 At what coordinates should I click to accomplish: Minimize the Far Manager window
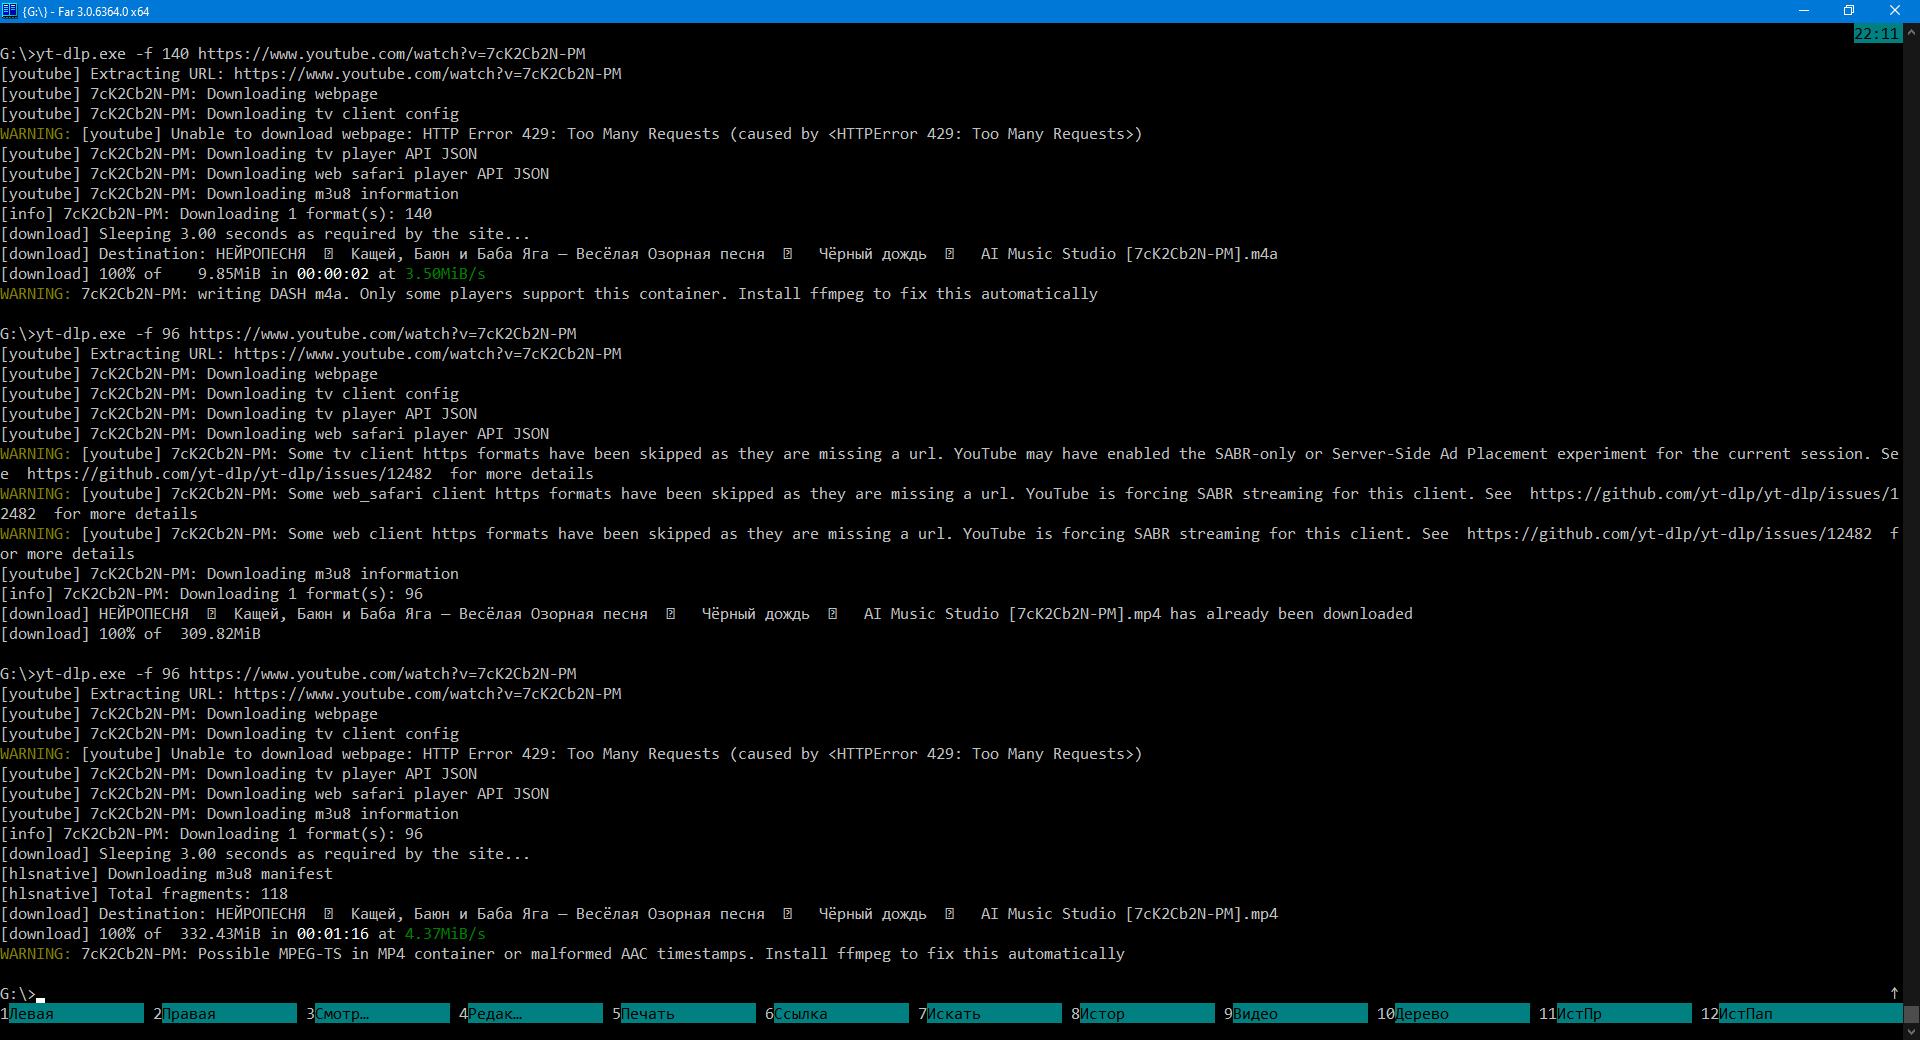pyautogui.click(x=1803, y=11)
